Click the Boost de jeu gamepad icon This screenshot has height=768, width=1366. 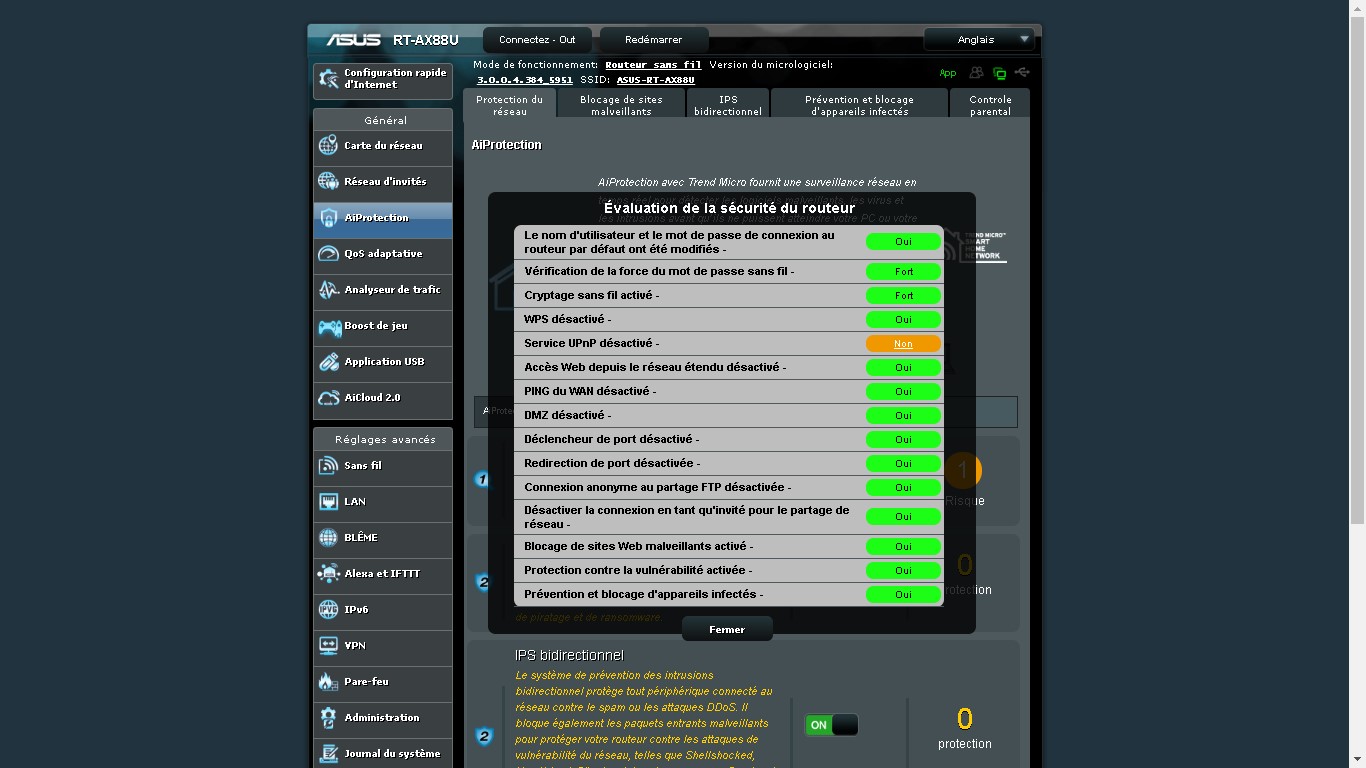click(328, 326)
